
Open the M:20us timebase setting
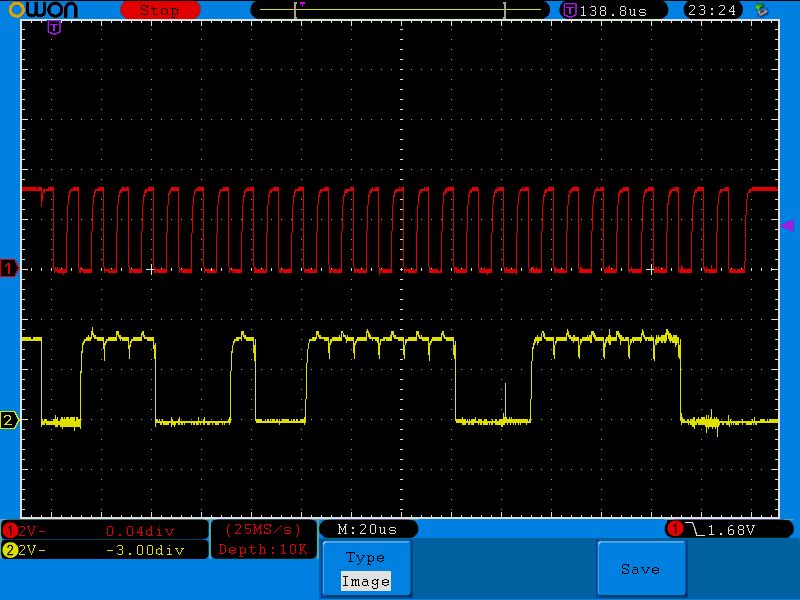click(x=367, y=529)
